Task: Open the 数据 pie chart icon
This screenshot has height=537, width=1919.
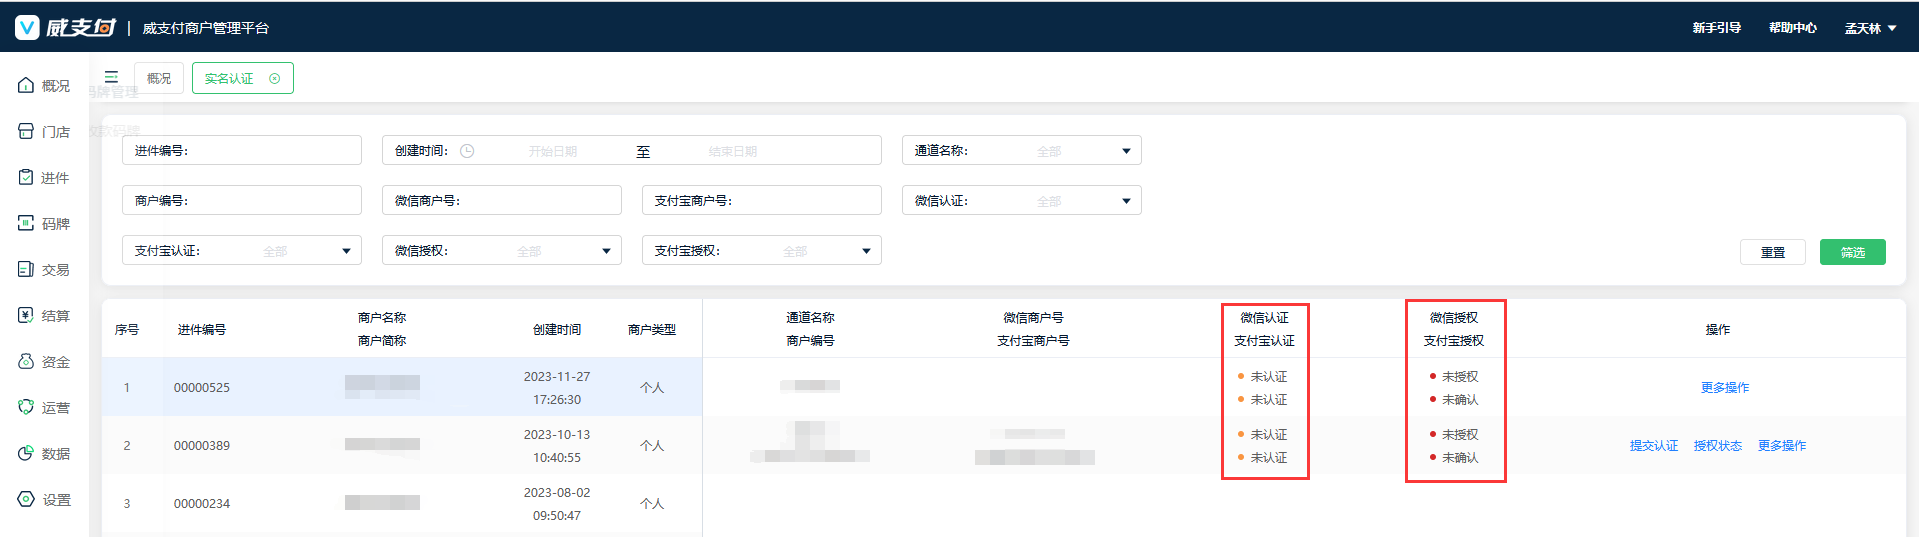Action: 26,454
